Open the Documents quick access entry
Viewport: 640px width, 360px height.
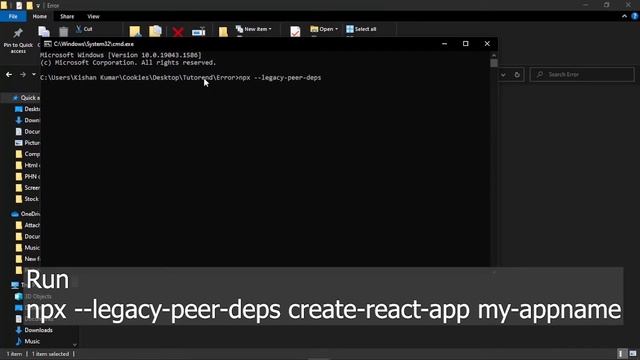coord(28,131)
